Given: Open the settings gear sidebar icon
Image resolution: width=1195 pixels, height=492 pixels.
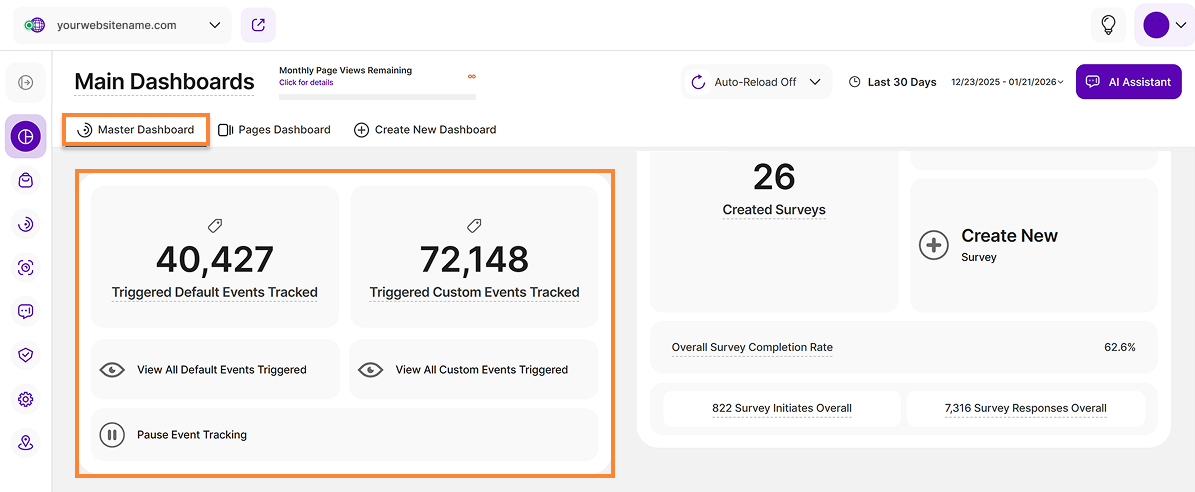Looking at the screenshot, I should click(26, 399).
